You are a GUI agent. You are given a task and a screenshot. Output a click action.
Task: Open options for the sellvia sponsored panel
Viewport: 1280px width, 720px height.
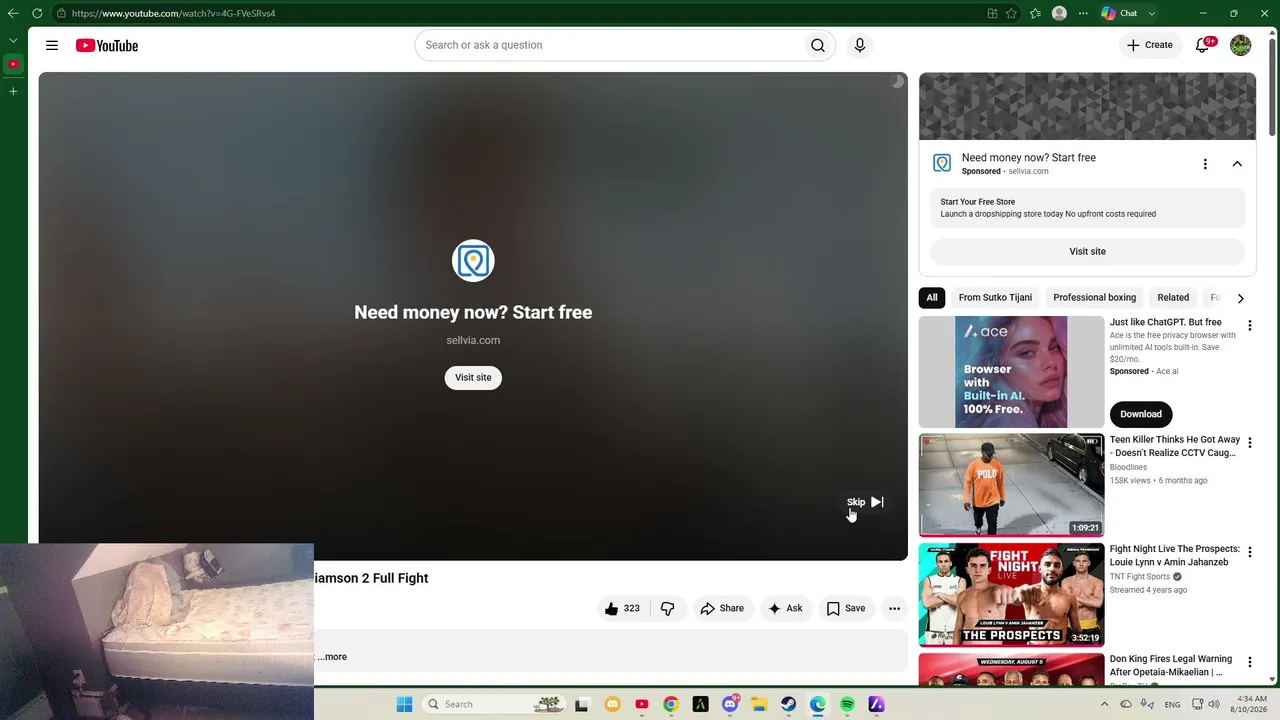(x=1205, y=164)
